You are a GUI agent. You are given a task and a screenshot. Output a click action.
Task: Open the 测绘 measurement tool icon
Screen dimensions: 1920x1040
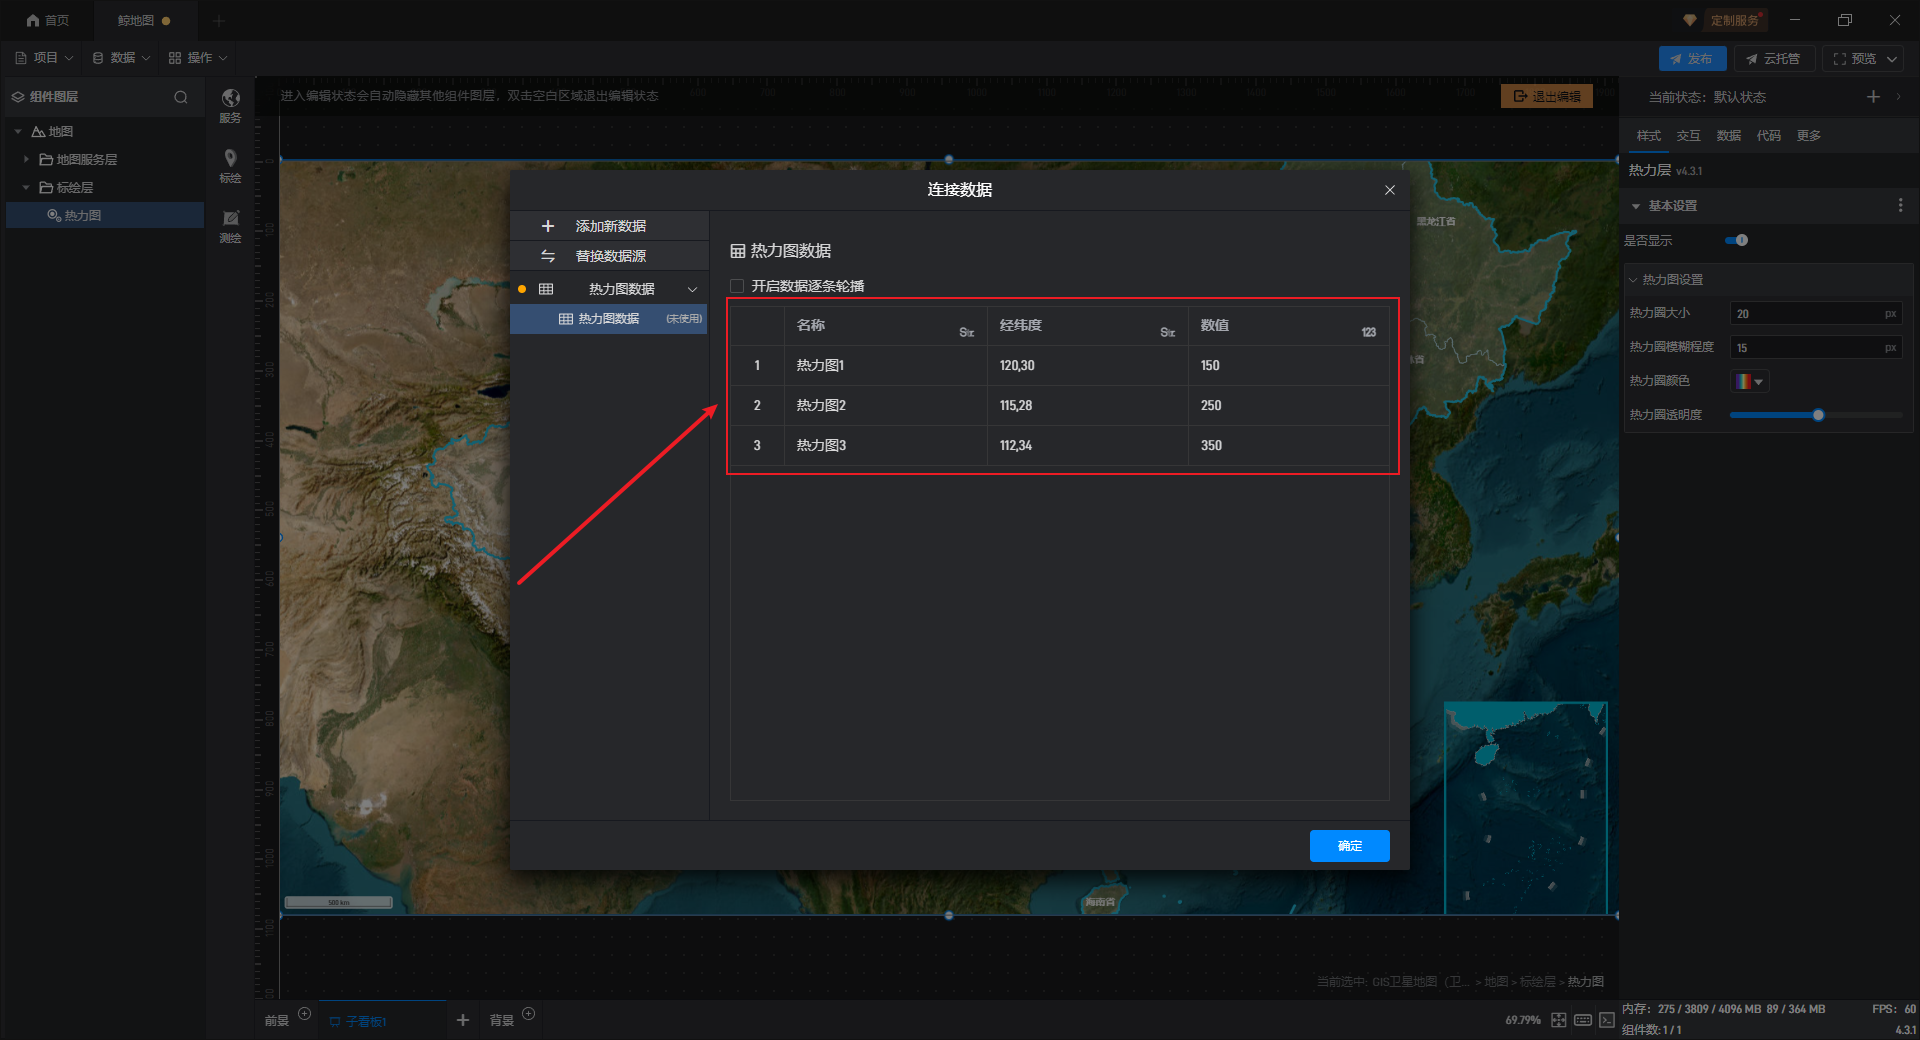click(230, 219)
